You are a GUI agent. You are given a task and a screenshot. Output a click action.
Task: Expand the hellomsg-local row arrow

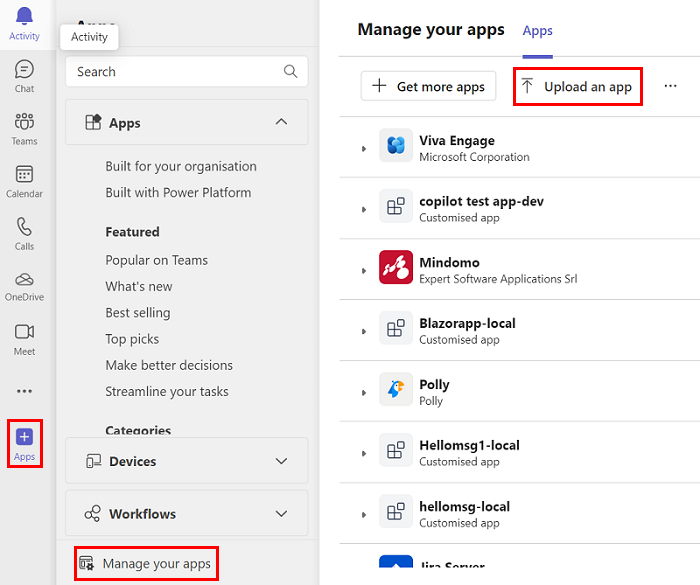point(364,514)
